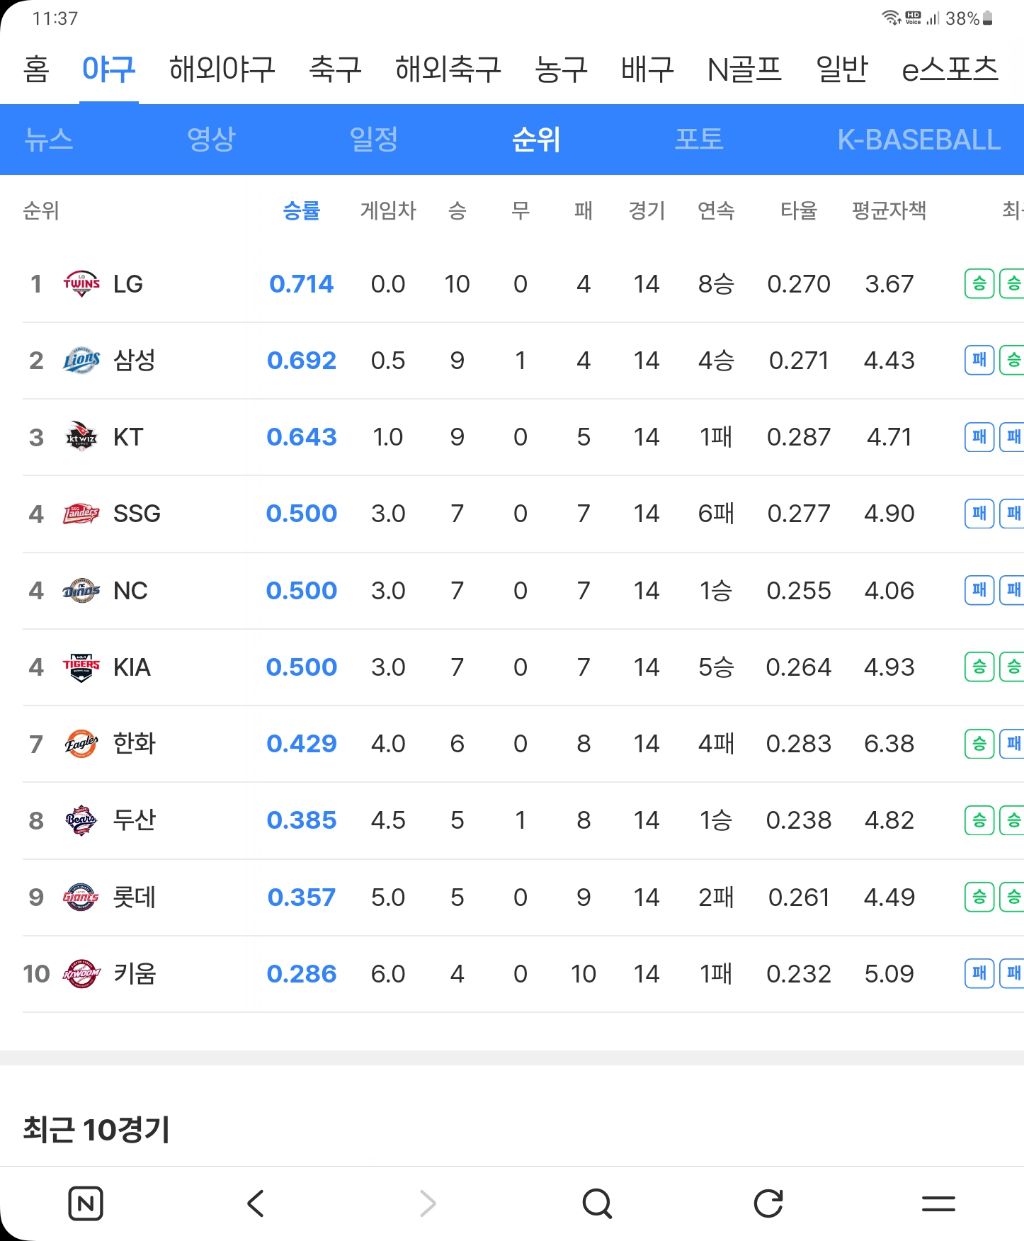Open the hamburger menu icon
The image size is (1024, 1241).
pyautogui.click(x=938, y=1203)
